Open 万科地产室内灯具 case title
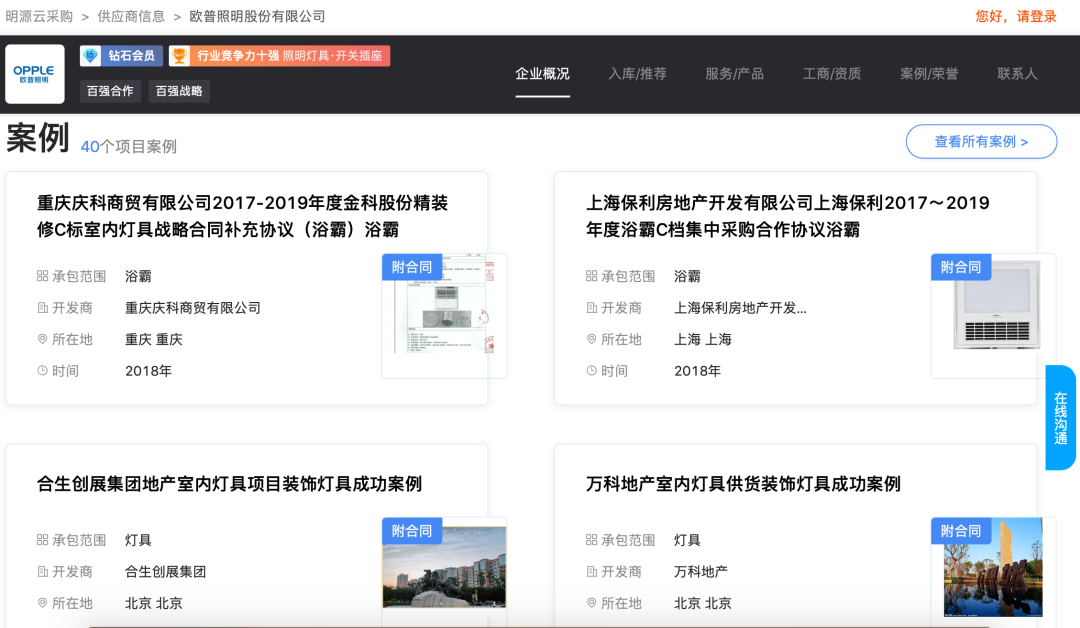 (743, 484)
